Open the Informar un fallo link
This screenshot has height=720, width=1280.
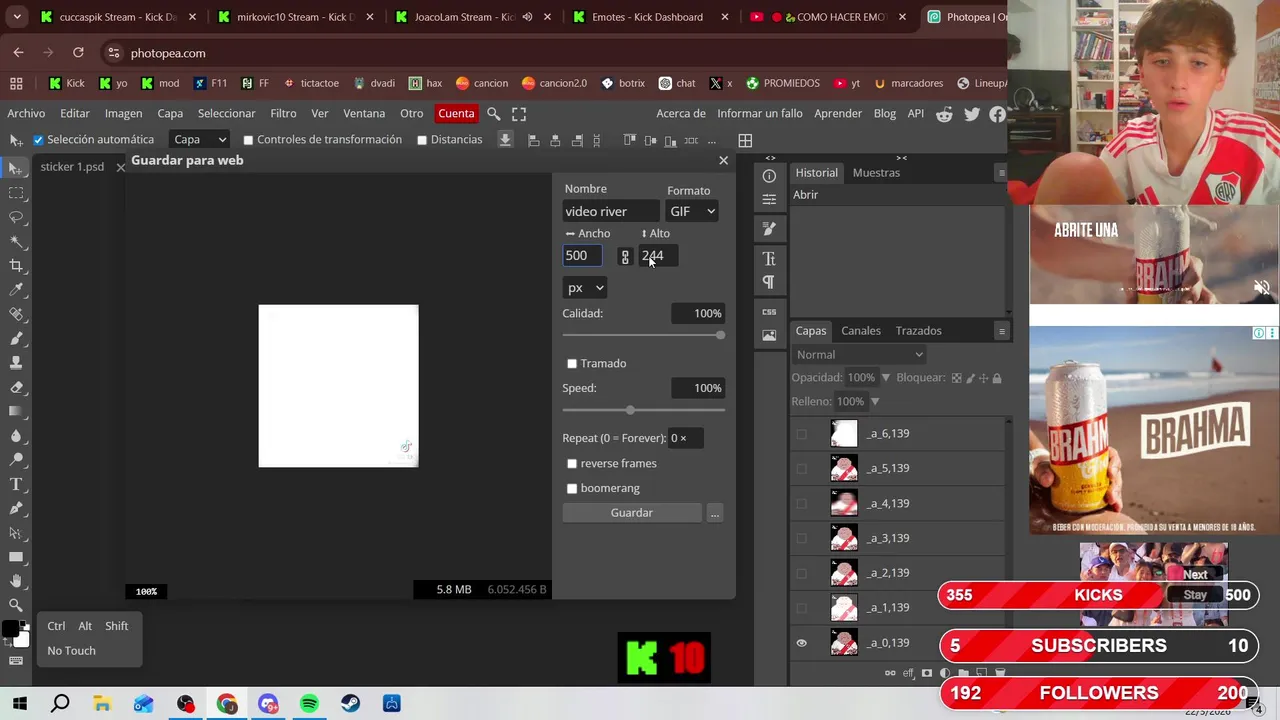pos(760,114)
